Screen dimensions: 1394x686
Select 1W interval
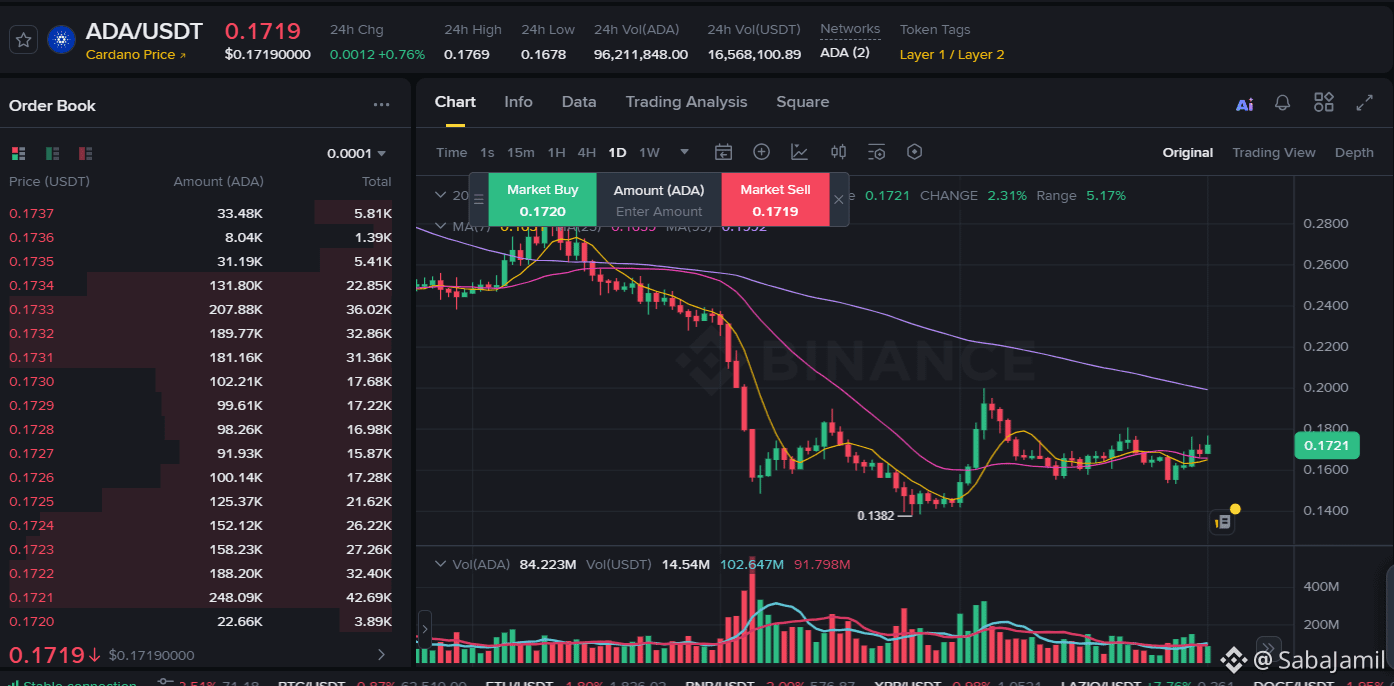pos(649,153)
